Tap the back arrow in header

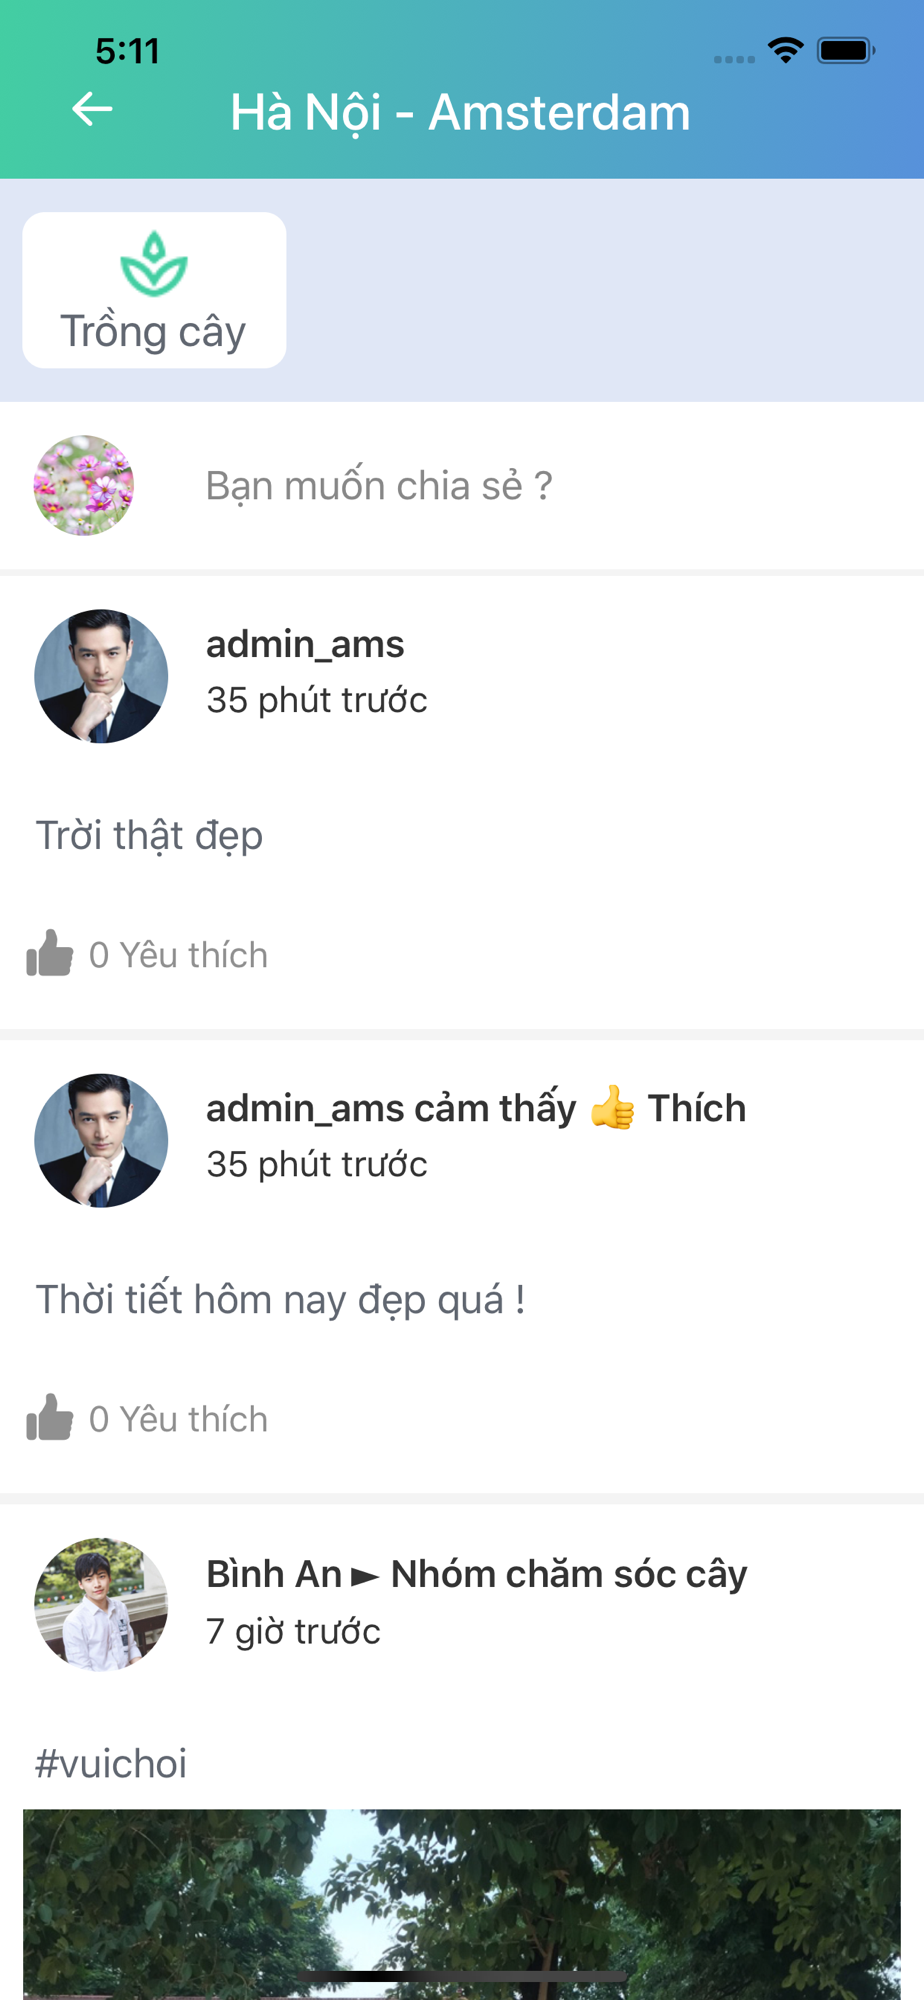pyautogui.click(x=92, y=109)
